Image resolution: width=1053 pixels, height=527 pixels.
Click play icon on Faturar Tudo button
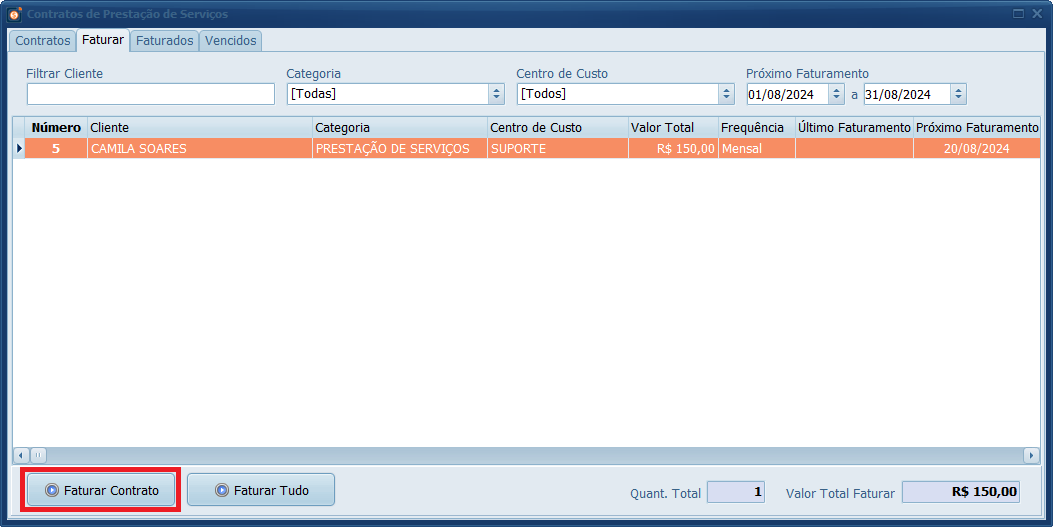pos(221,491)
